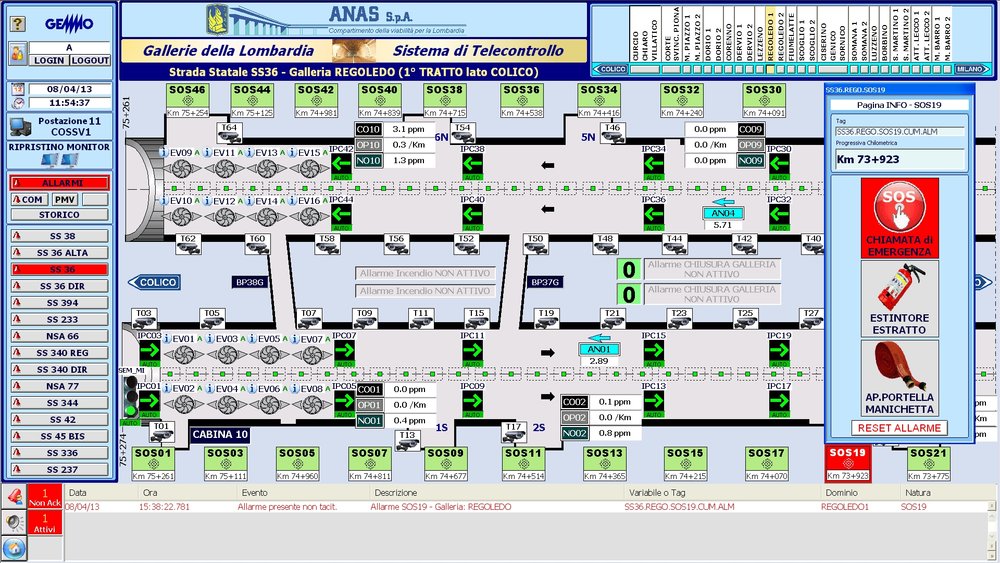Select the SOS19 alarmed station in red
The image size is (1000, 563).
click(848, 463)
